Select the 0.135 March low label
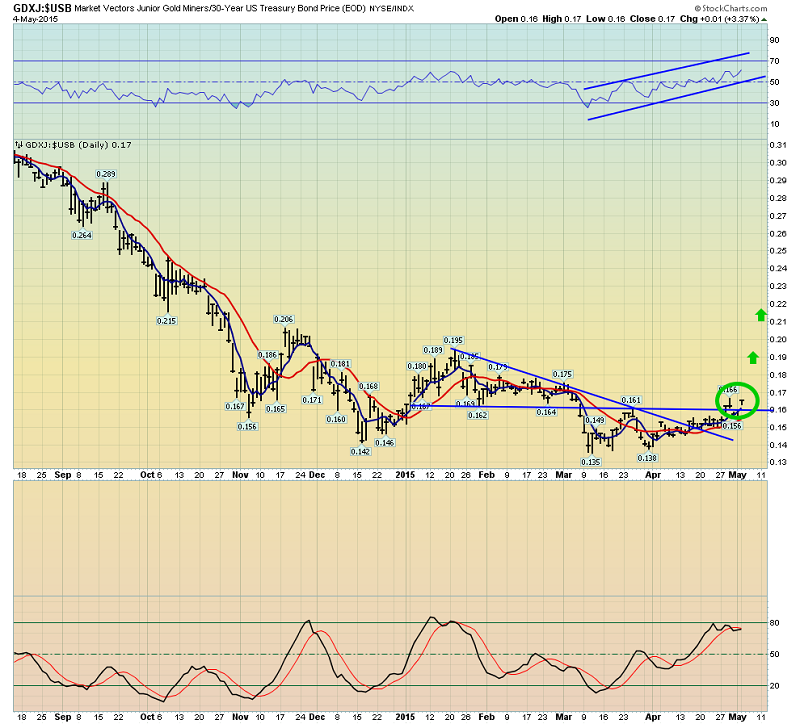800x724 pixels. tap(590, 462)
